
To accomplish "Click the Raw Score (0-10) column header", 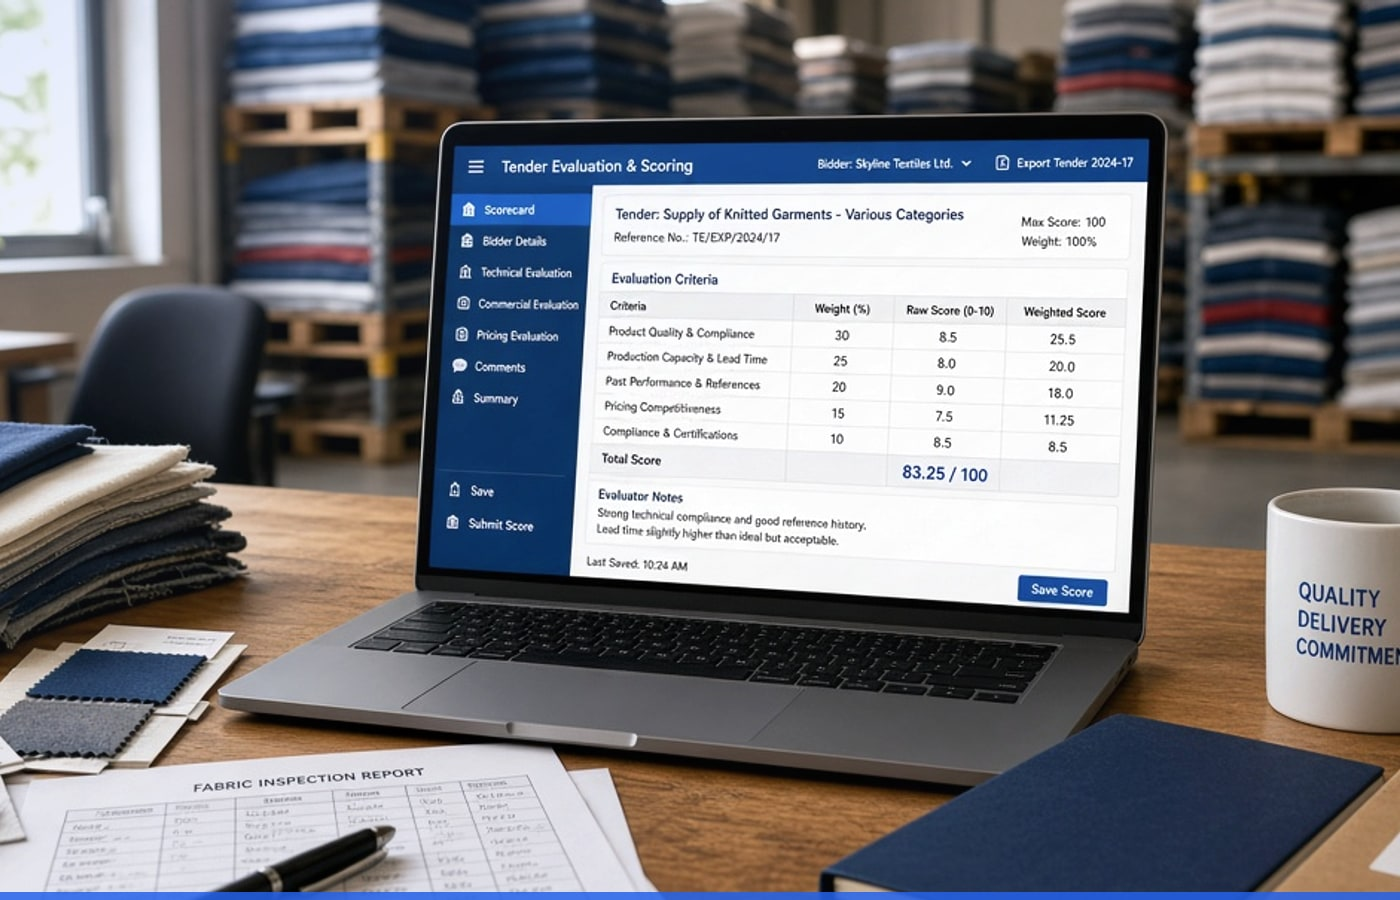I will coord(950,310).
